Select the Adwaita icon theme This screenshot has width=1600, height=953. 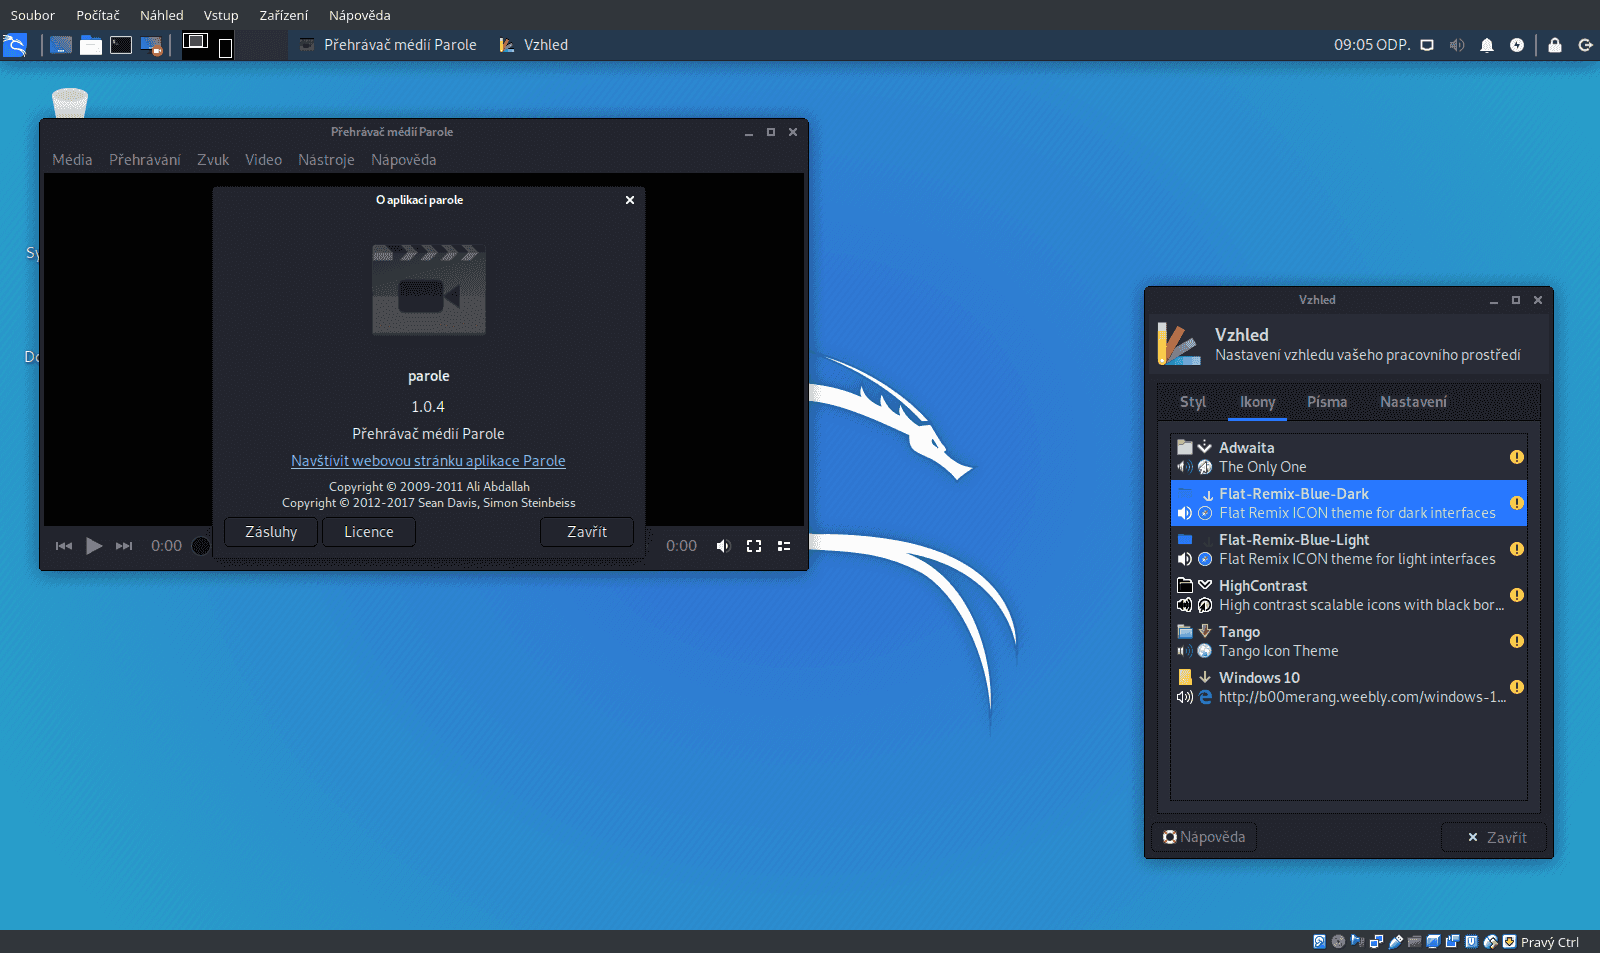(x=1300, y=456)
